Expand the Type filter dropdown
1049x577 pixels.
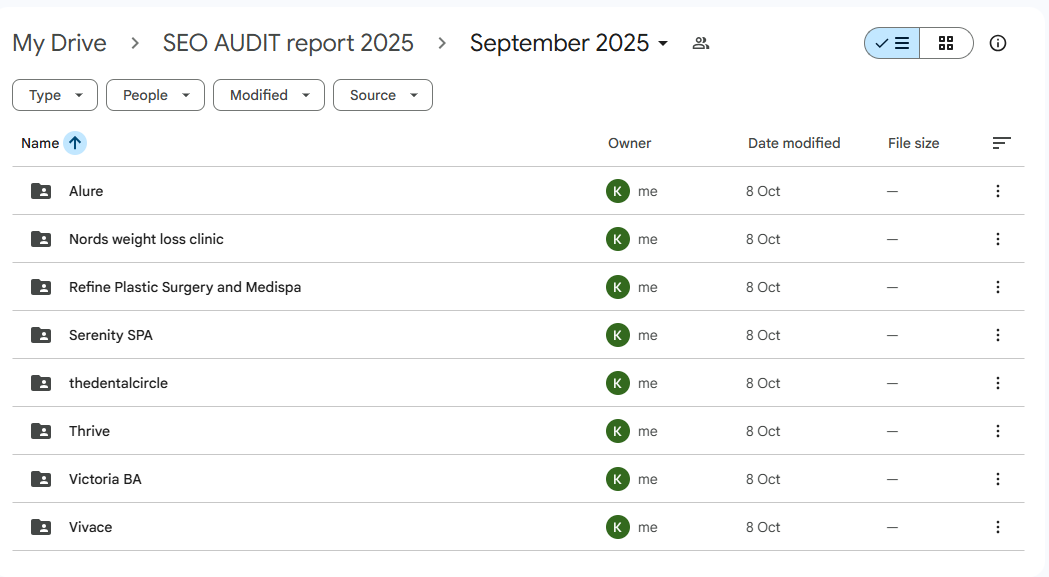pyautogui.click(x=55, y=95)
